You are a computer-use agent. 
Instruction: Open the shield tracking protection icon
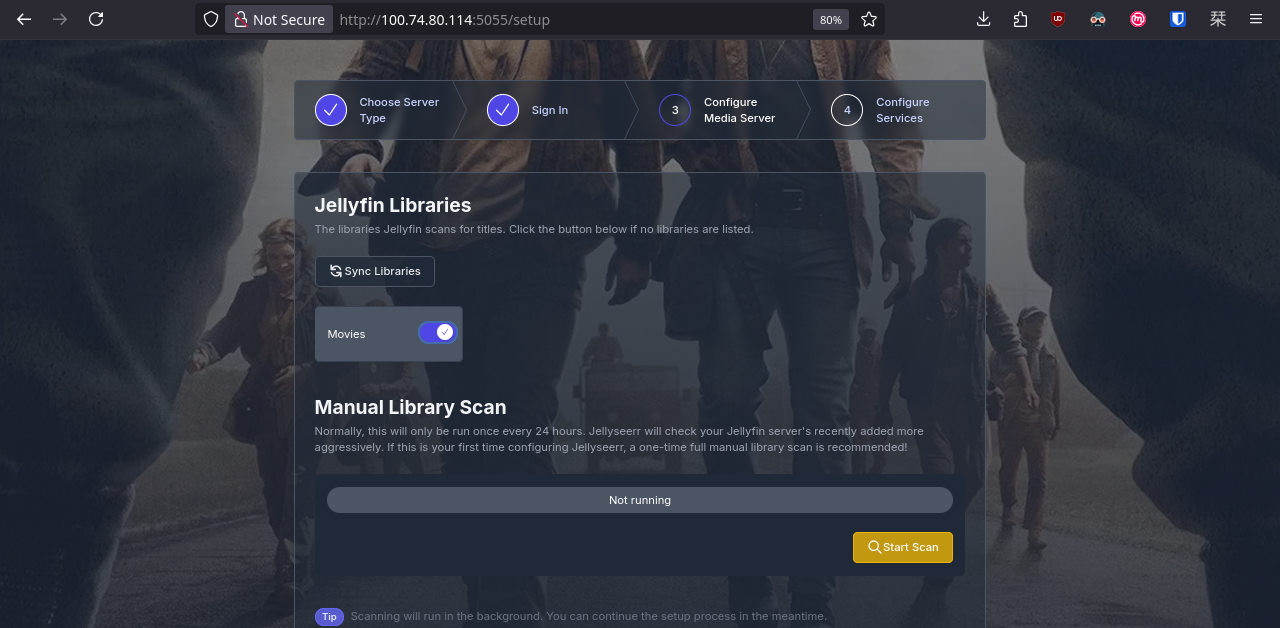[x=210, y=19]
